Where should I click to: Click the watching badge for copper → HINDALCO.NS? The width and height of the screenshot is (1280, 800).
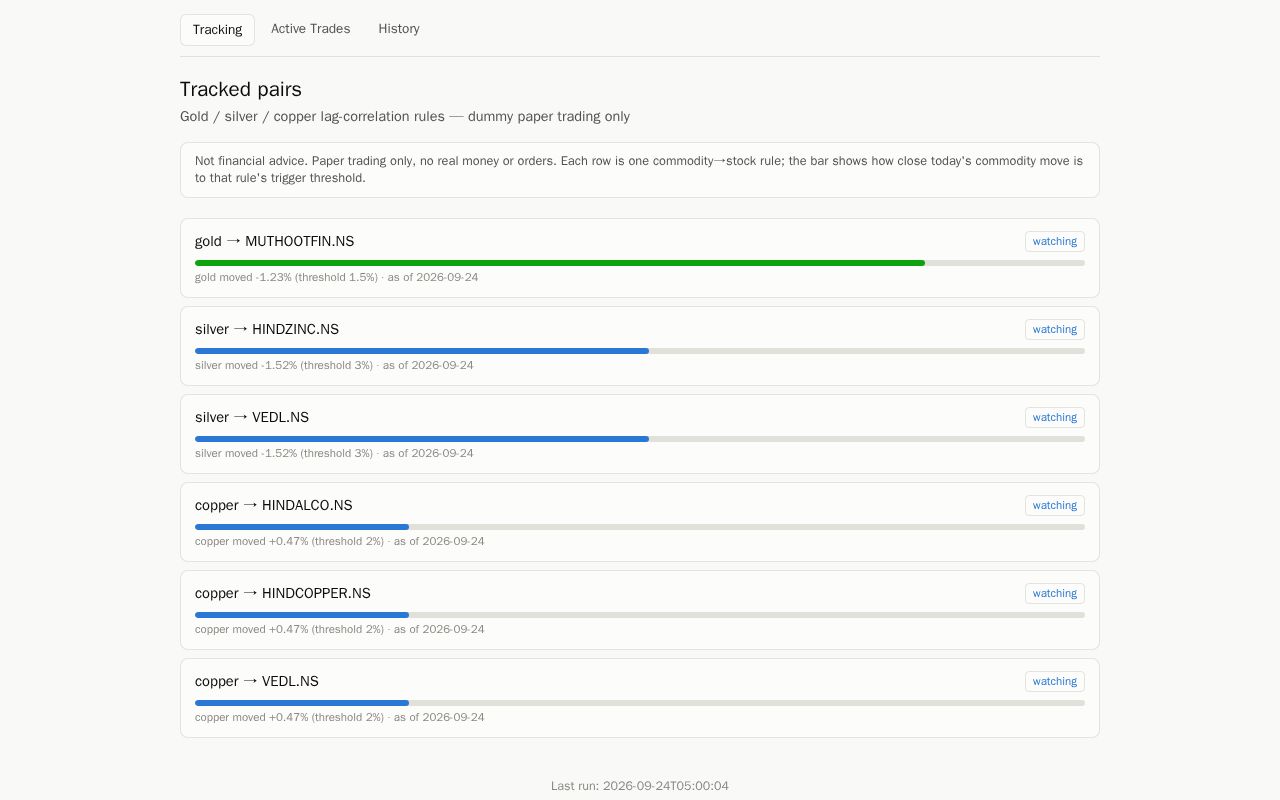point(1055,505)
